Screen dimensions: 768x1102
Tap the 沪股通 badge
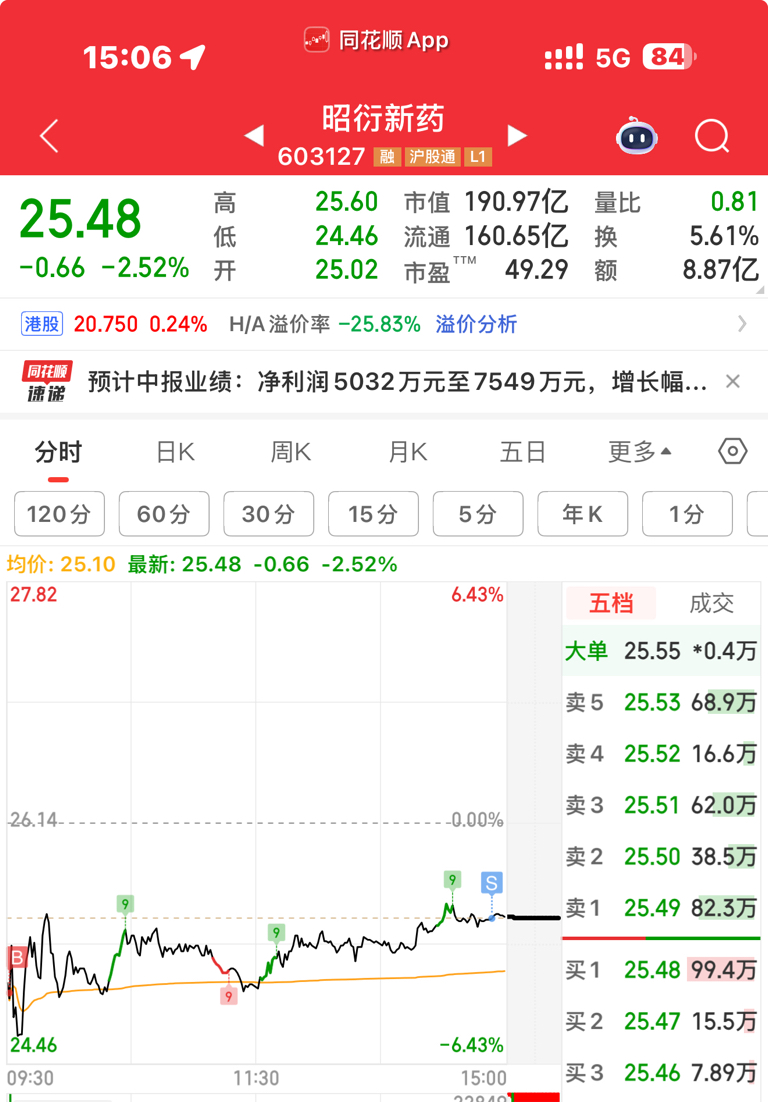[432, 156]
